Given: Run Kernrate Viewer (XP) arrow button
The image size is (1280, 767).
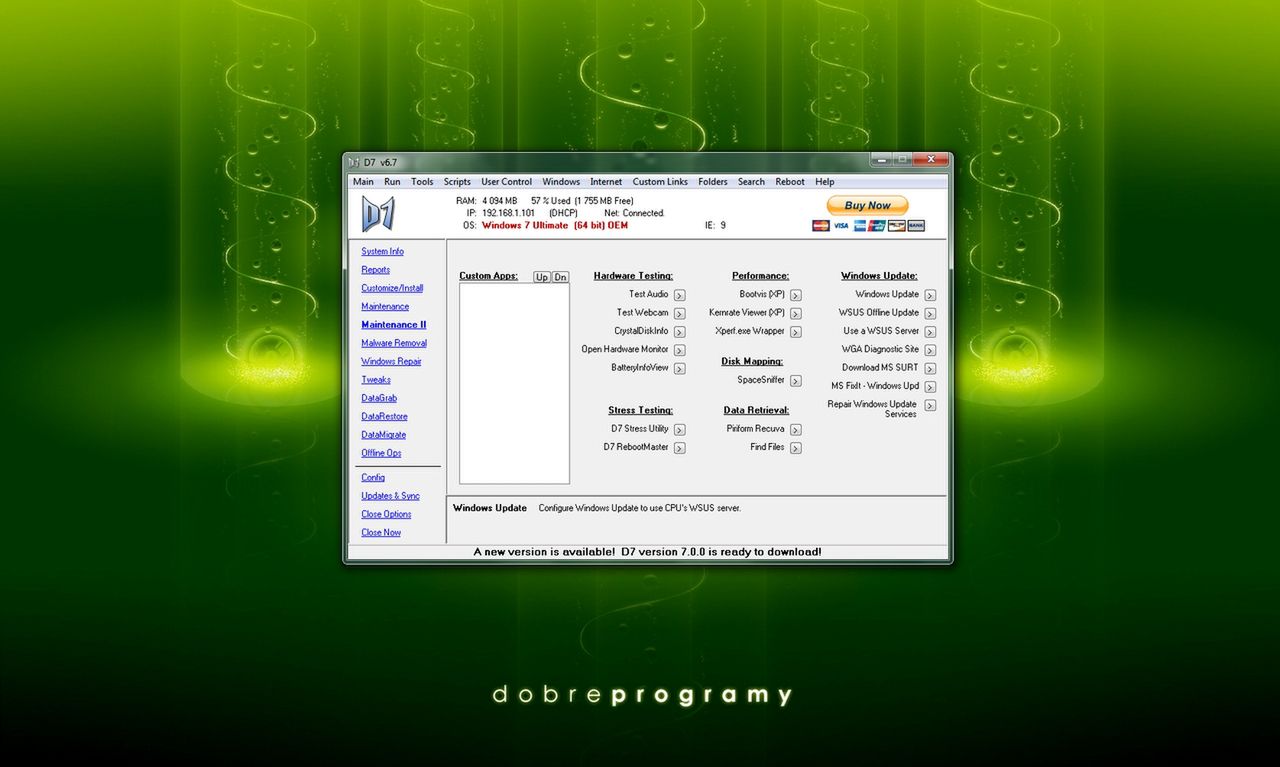Looking at the screenshot, I should point(795,313).
